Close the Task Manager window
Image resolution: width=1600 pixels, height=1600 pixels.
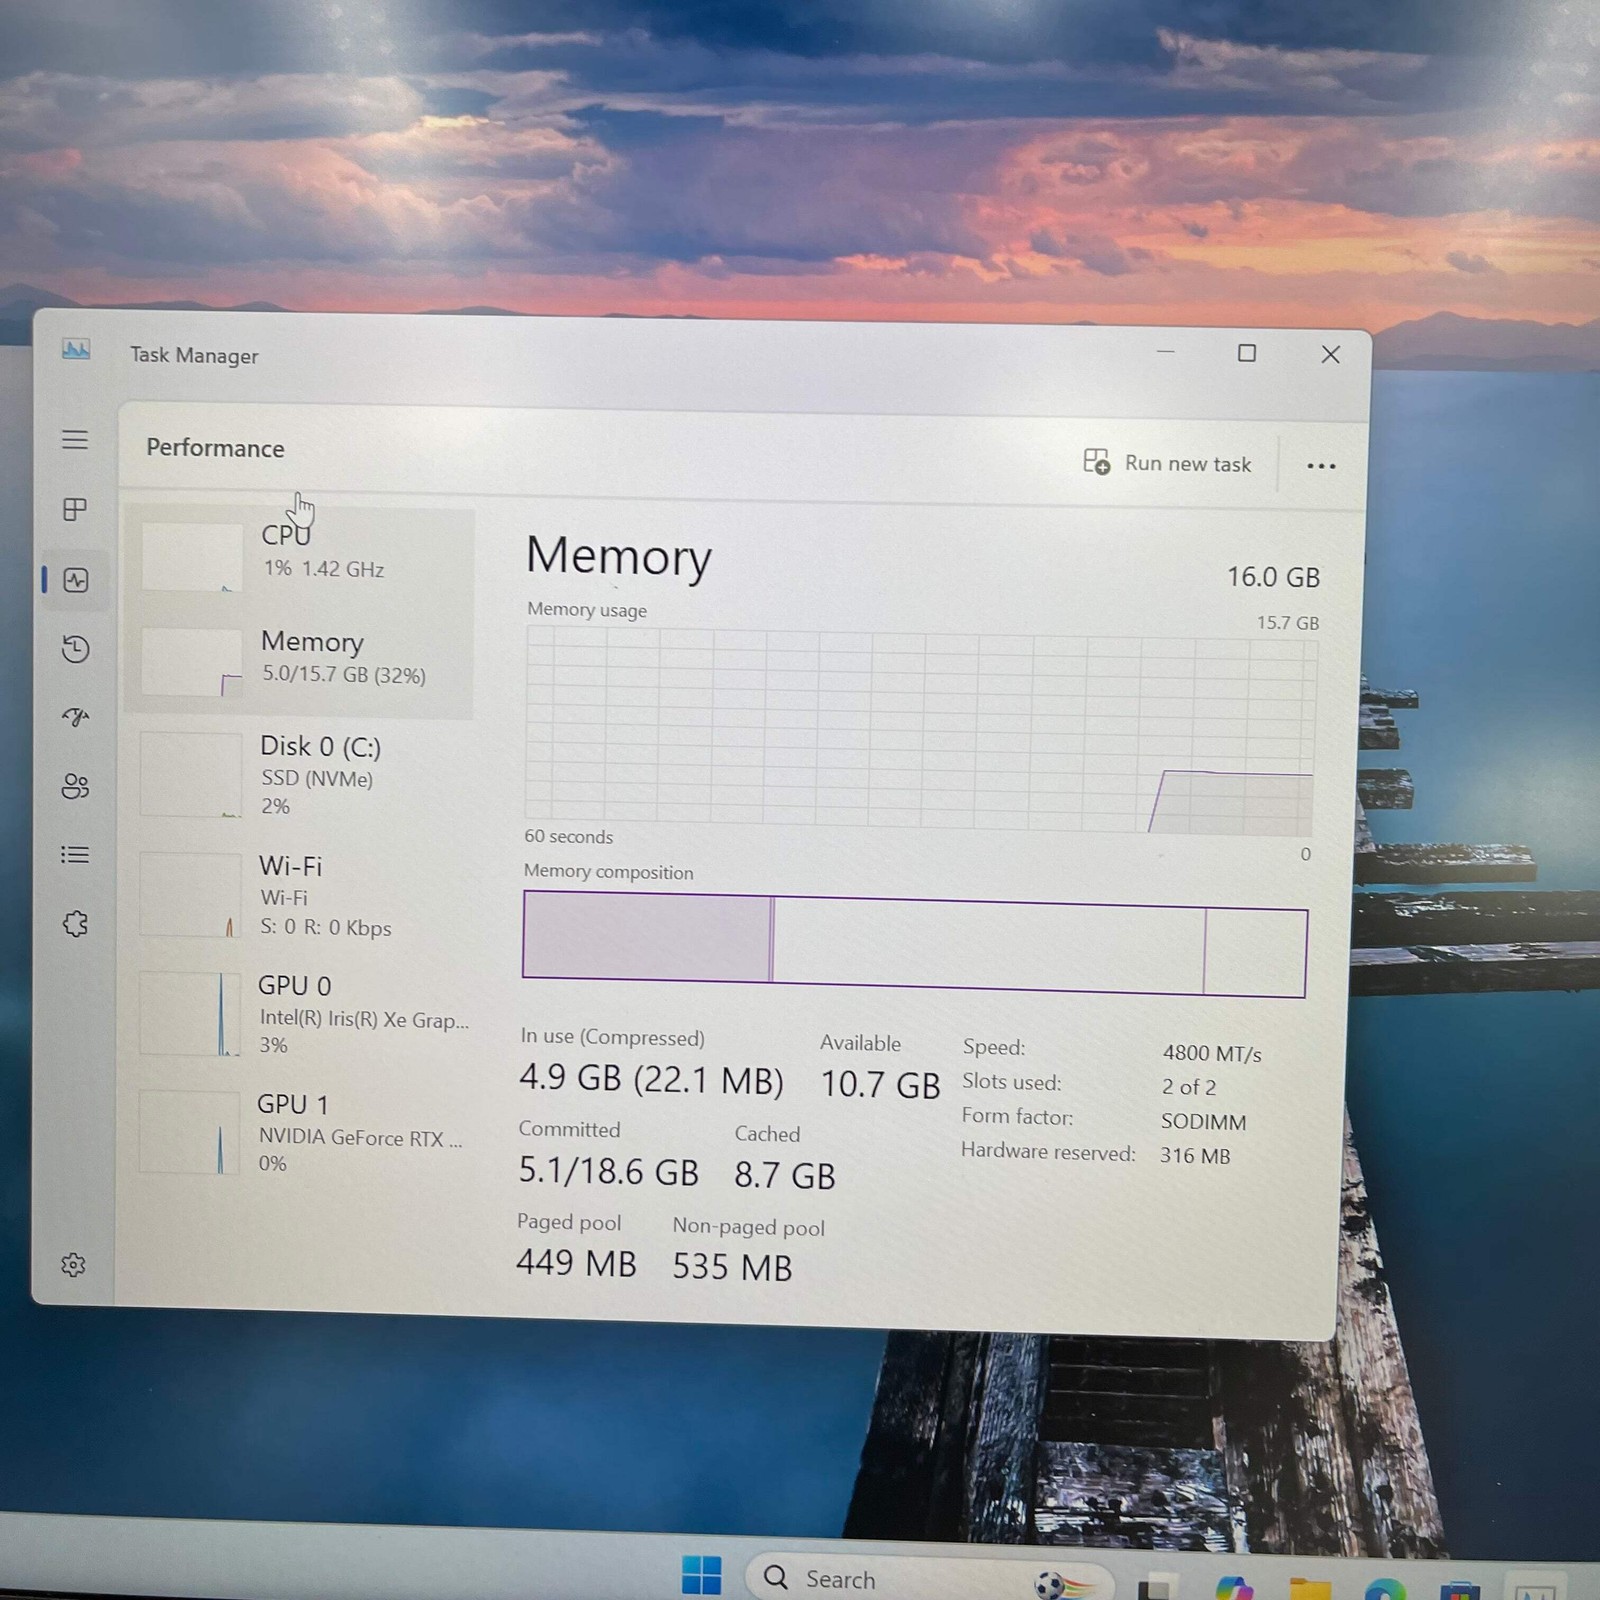click(1330, 354)
